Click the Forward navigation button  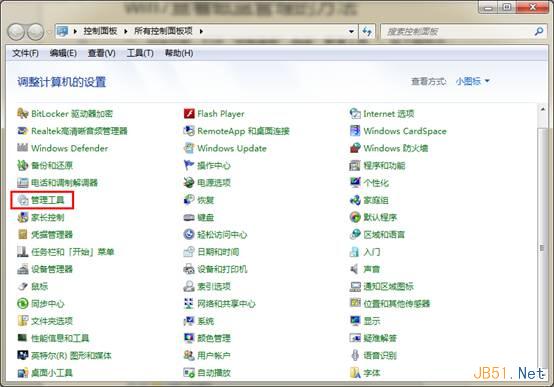click(x=36, y=32)
